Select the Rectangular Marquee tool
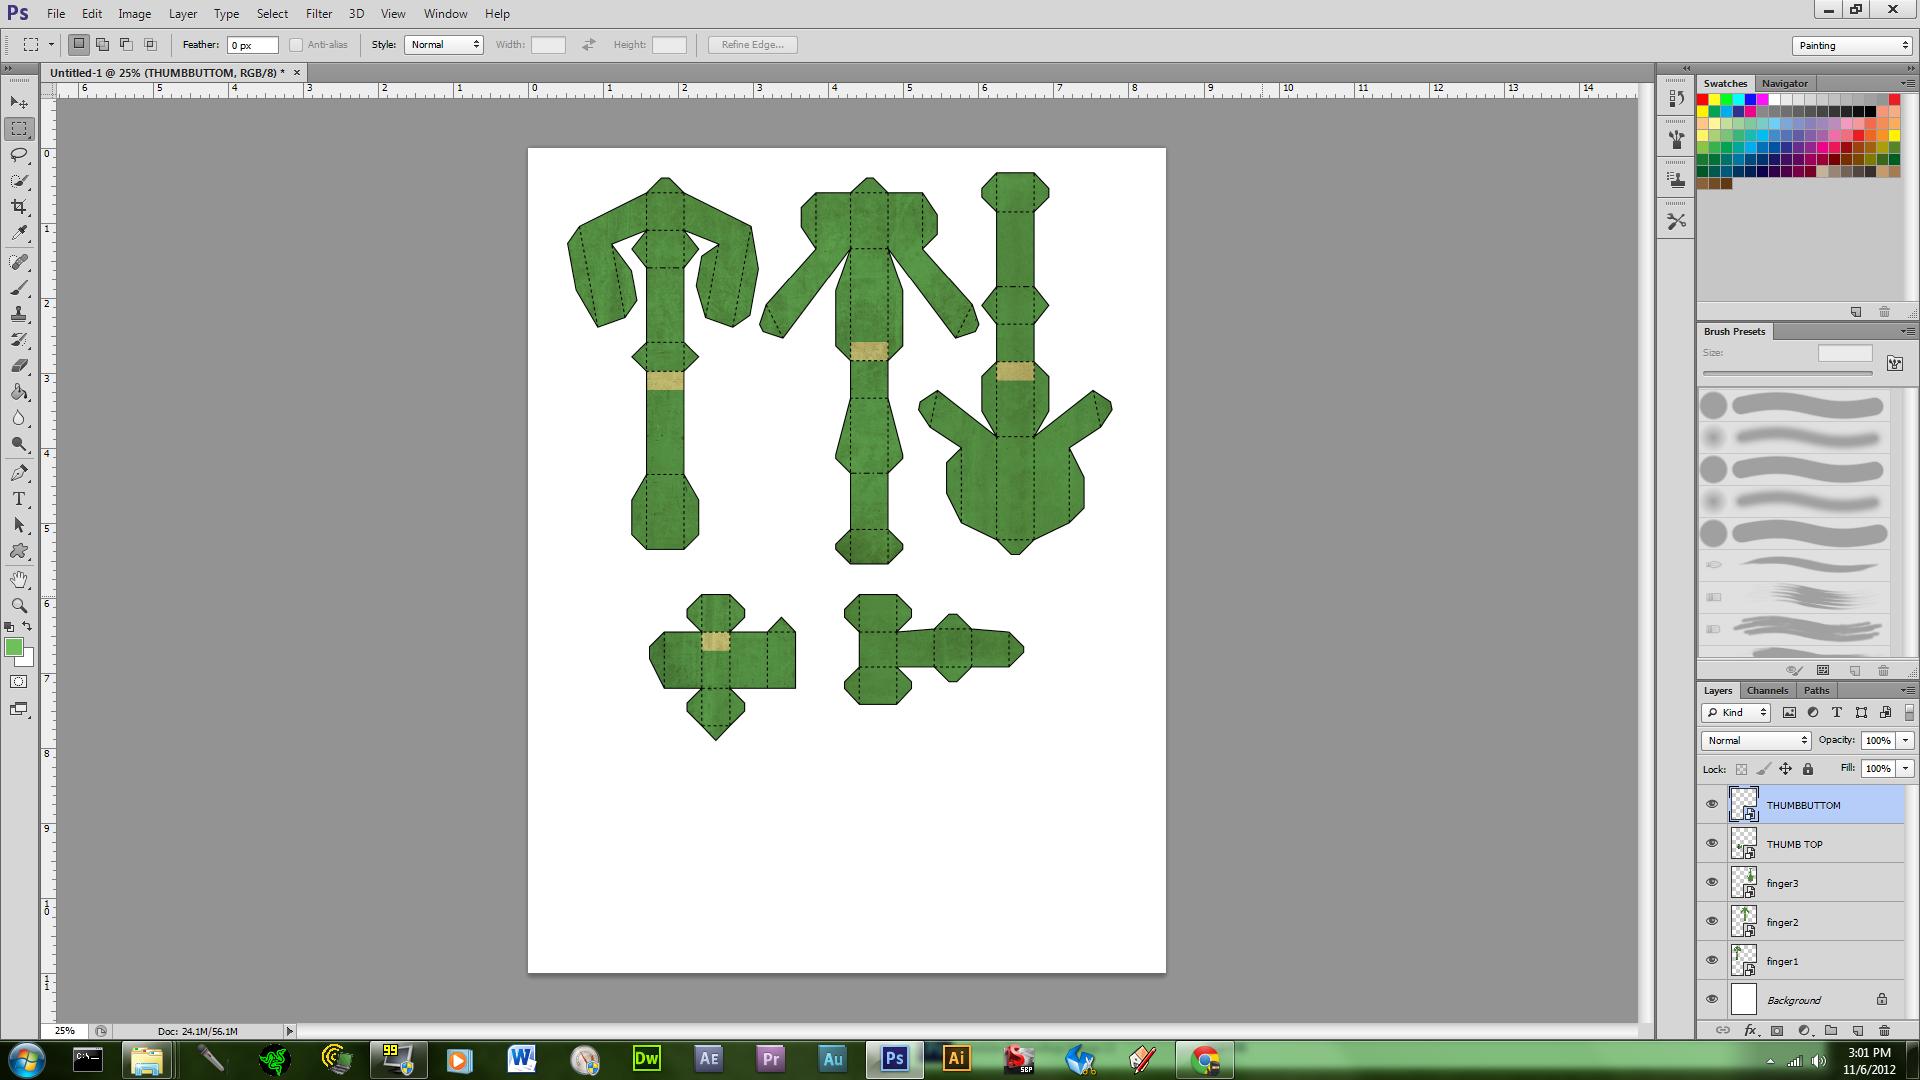The width and height of the screenshot is (1920, 1080). point(19,129)
